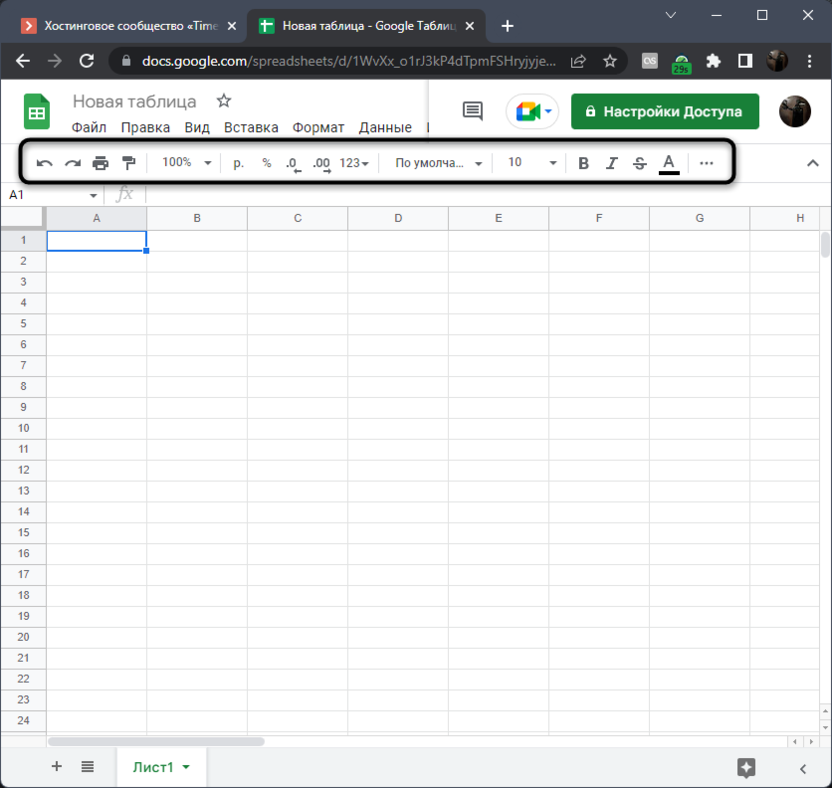Open comment history speech bubble icon
Screen dimensions: 832x788
coord(472,111)
